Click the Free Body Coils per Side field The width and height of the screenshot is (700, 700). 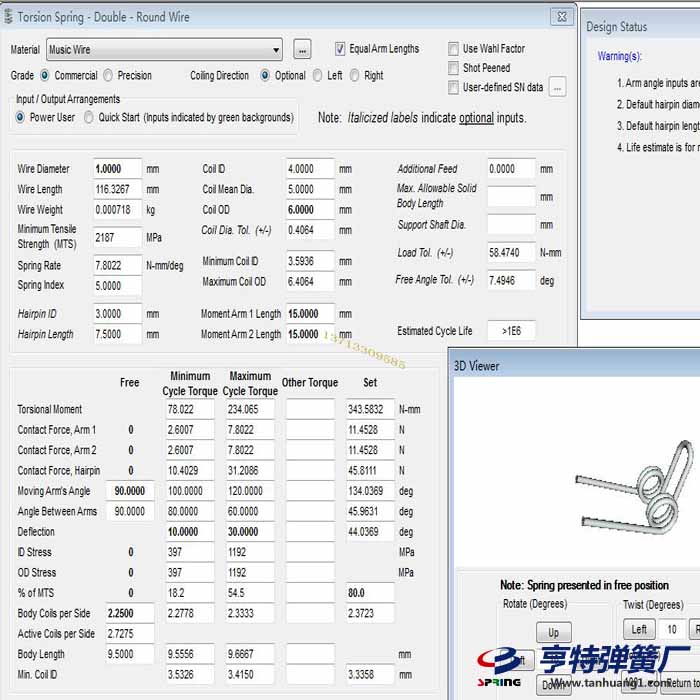(130, 613)
